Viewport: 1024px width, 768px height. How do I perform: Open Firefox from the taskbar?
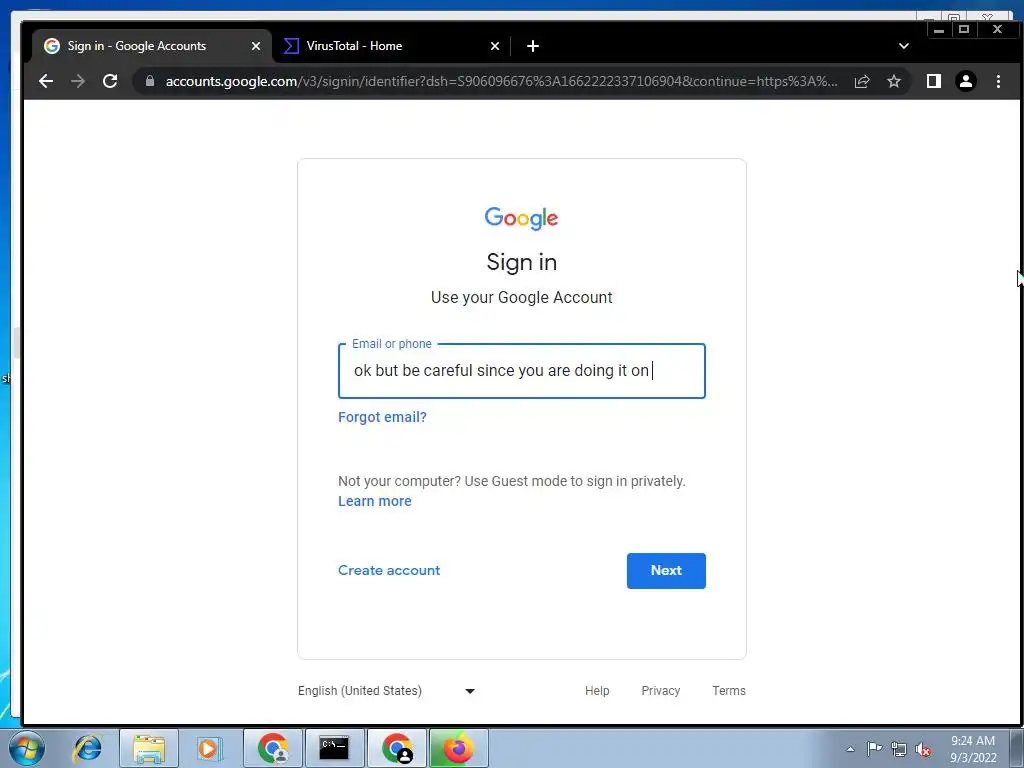[458, 748]
